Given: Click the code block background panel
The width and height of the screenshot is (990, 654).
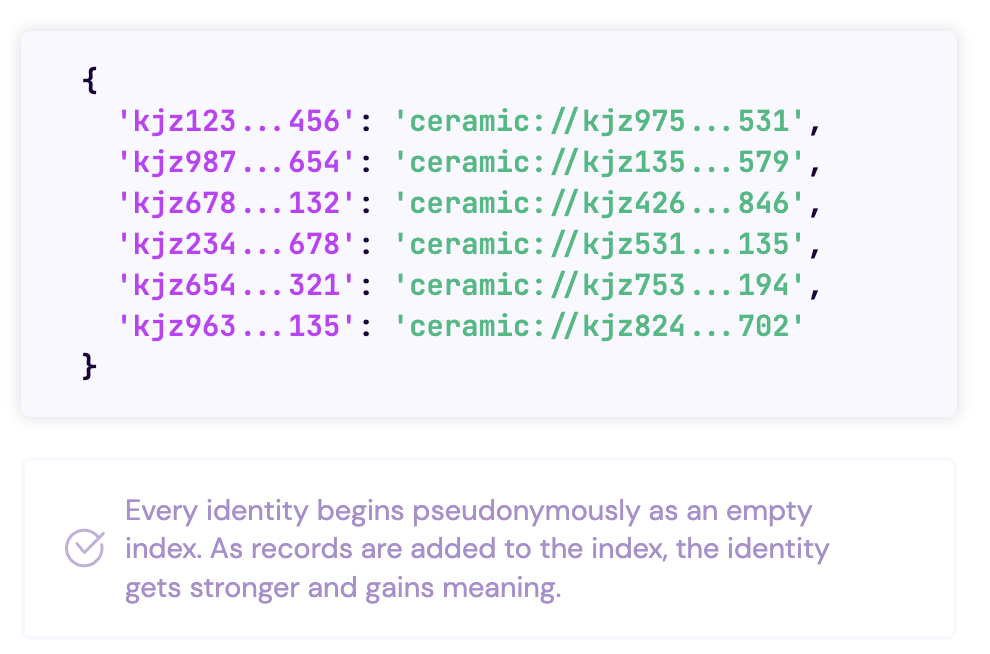Looking at the screenshot, I should pyautogui.click(x=489, y=223).
